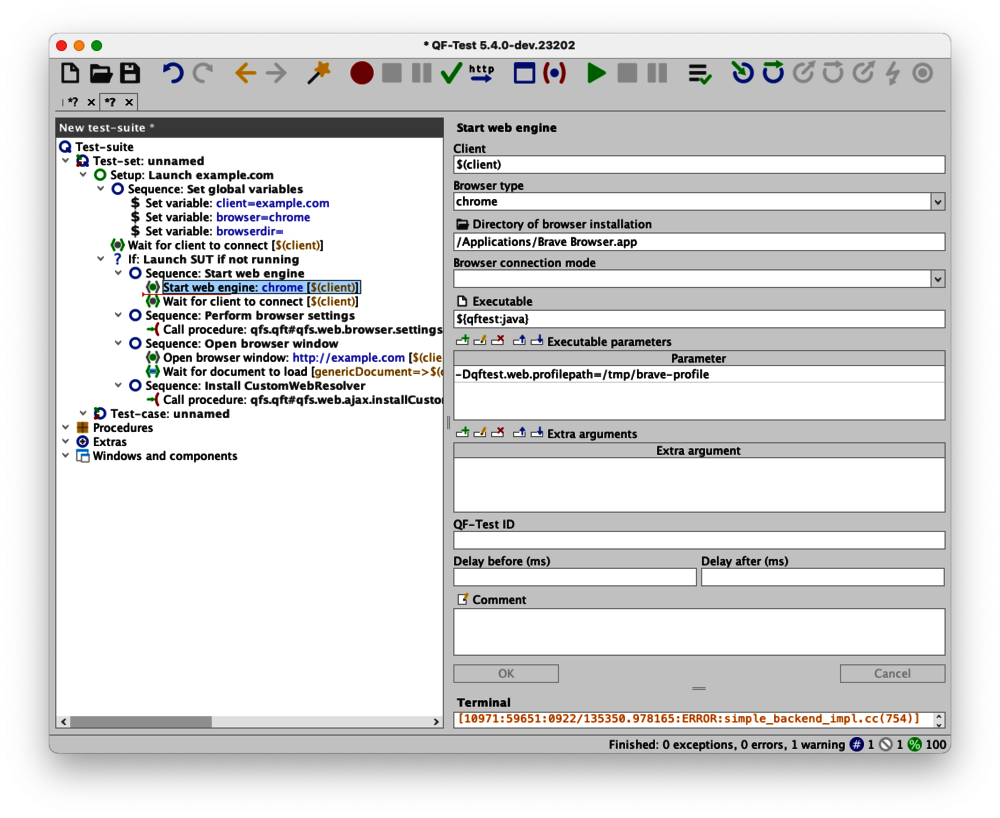Screen dimensions: 1000x818
Task: Close the active suite tab
Action: click(128, 101)
